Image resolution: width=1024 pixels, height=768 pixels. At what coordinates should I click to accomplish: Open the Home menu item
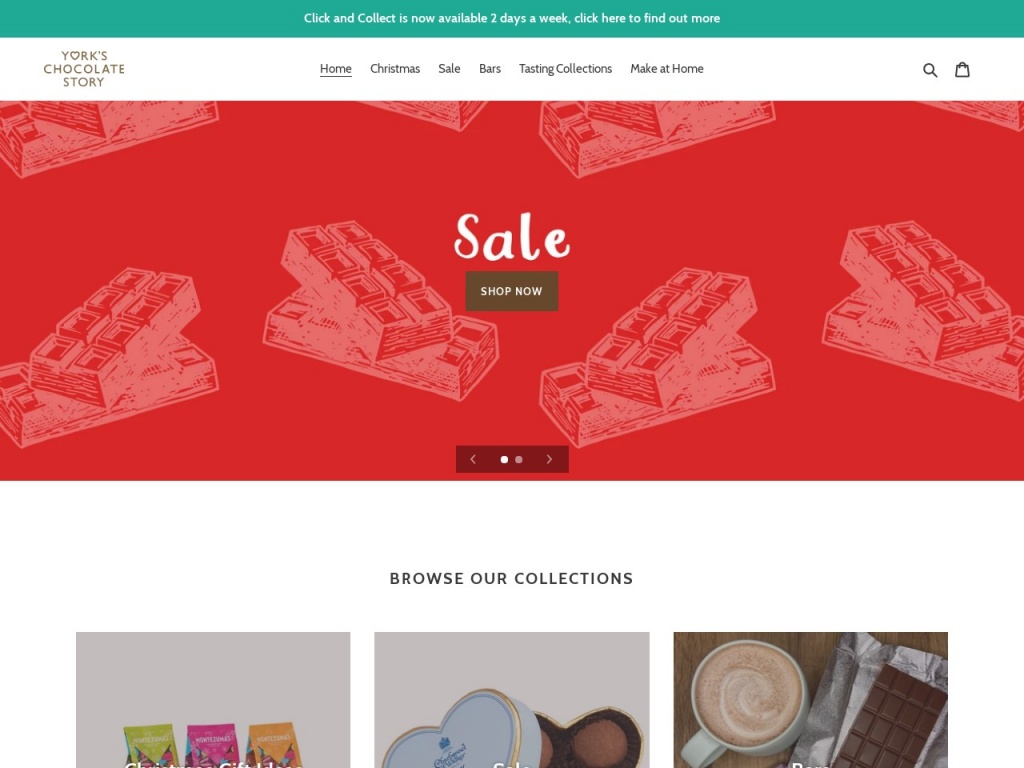click(x=336, y=69)
